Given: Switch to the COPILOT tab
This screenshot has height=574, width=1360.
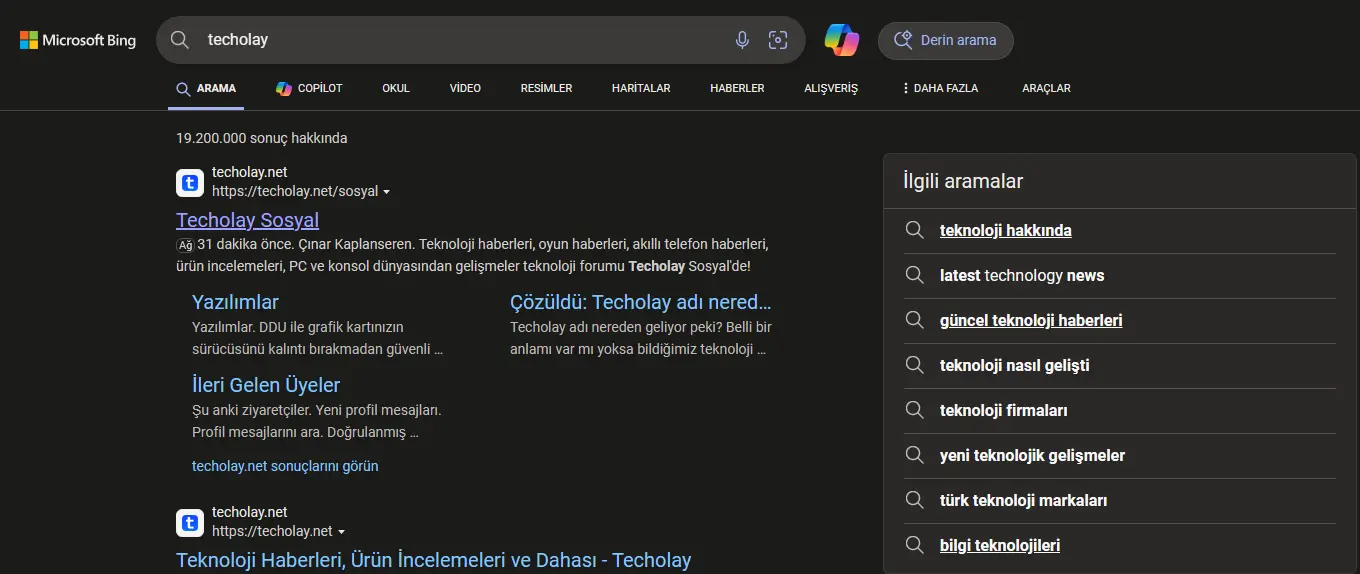Looking at the screenshot, I should 309,88.
